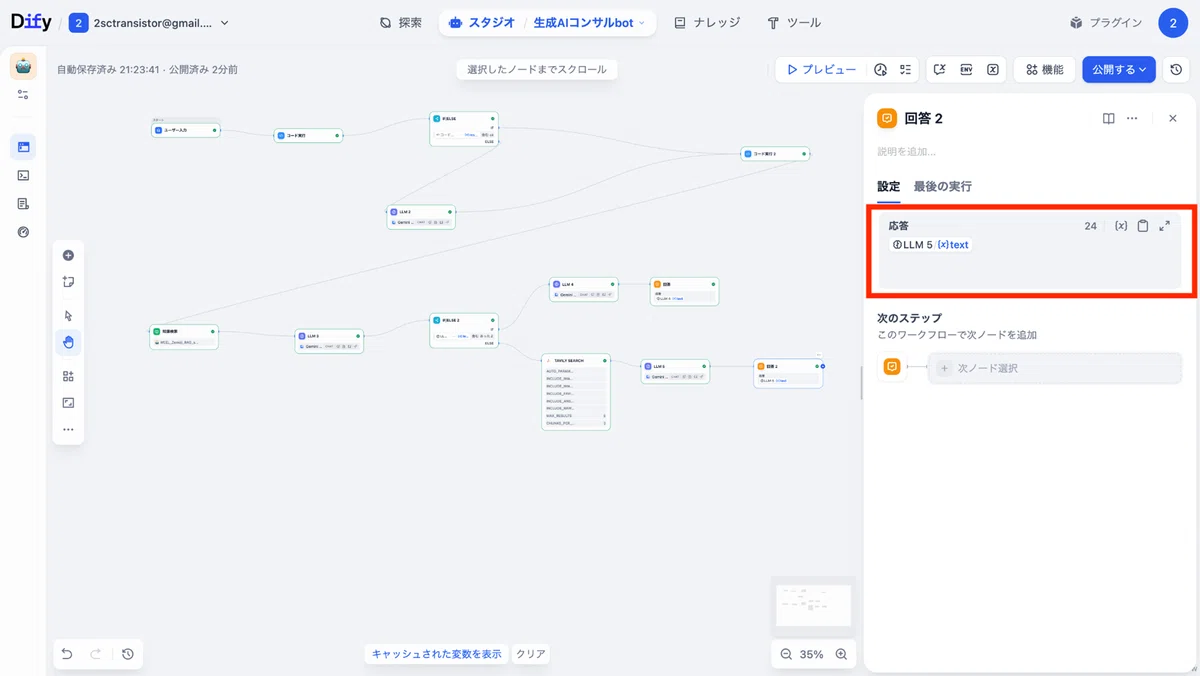Go to 探索 explore tab
This screenshot has height=676, width=1200.
pyautogui.click(x=401, y=22)
